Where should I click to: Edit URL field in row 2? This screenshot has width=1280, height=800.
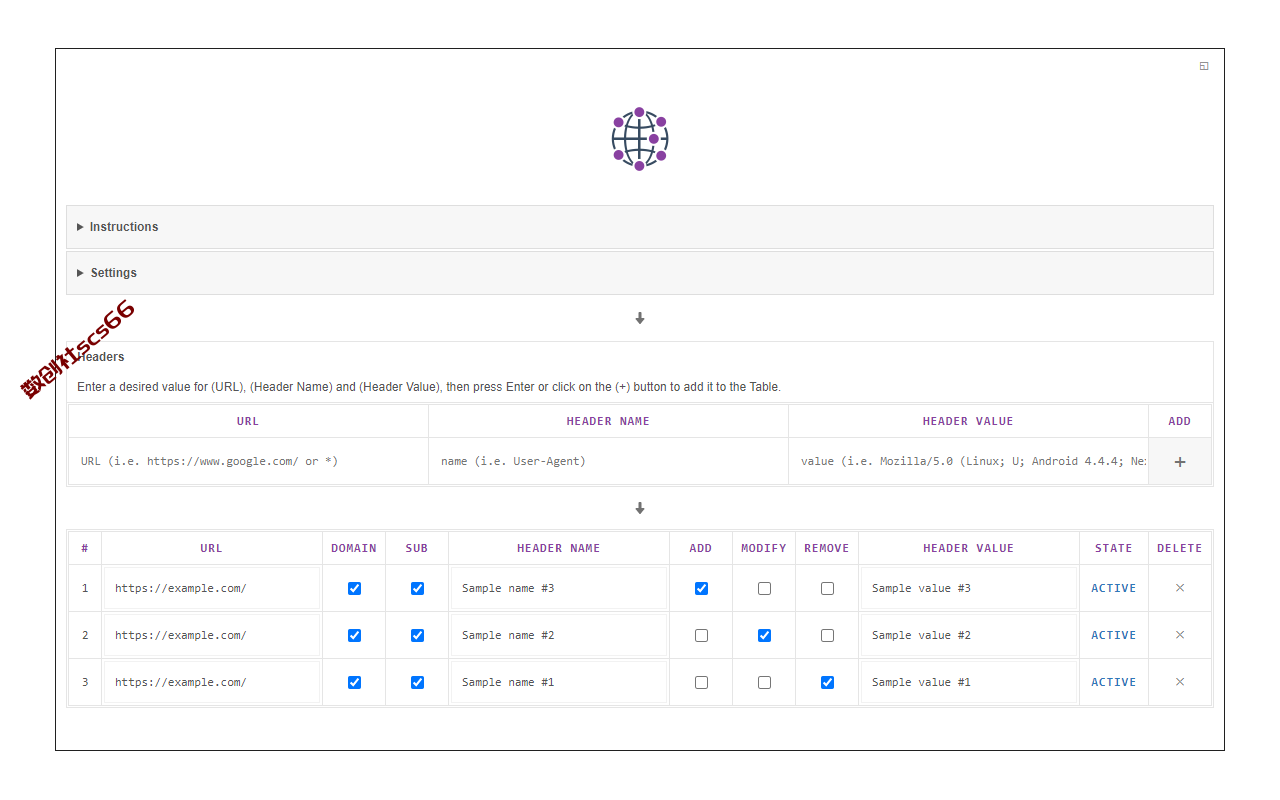(x=212, y=635)
